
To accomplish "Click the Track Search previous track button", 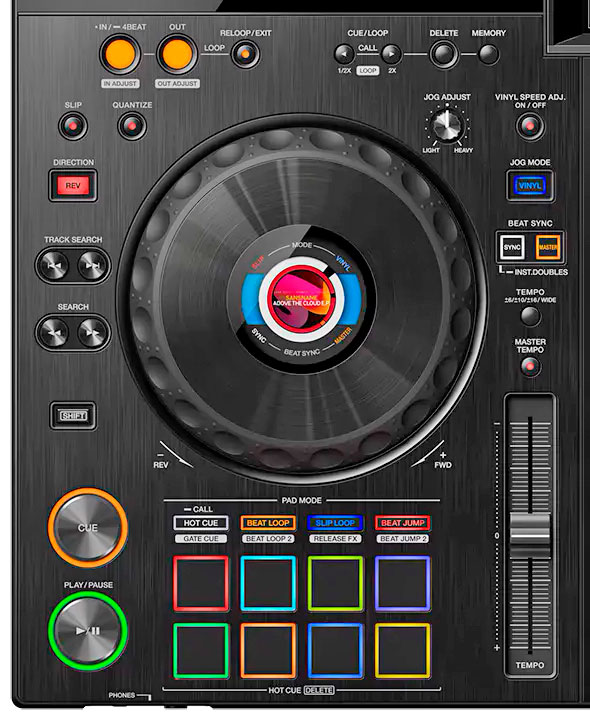I will tap(55, 265).
